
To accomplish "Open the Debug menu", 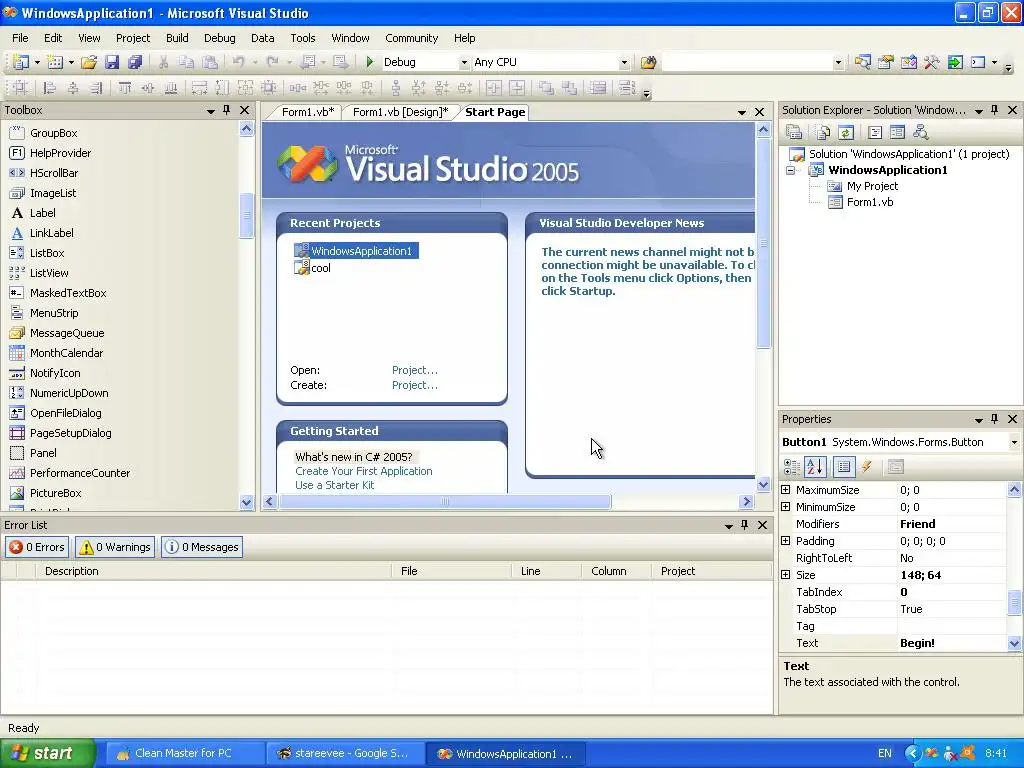I will (219, 38).
